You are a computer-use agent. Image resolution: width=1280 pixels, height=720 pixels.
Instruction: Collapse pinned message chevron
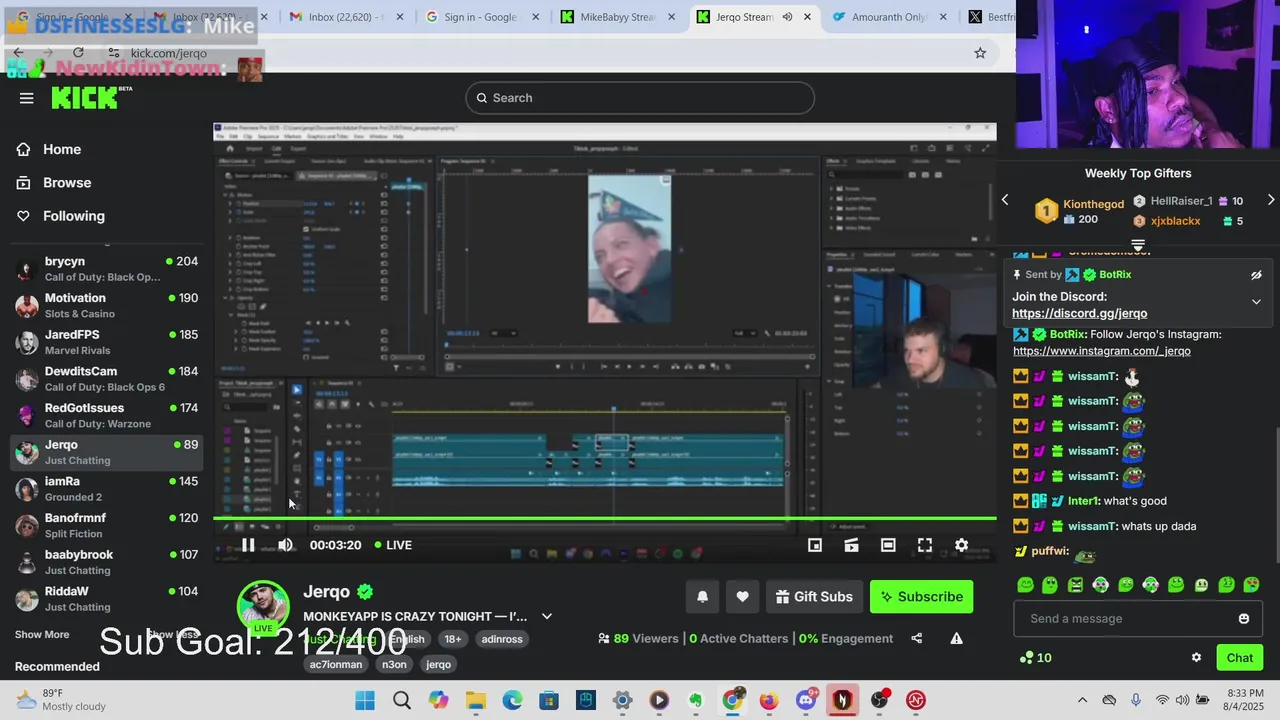(x=1256, y=301)
